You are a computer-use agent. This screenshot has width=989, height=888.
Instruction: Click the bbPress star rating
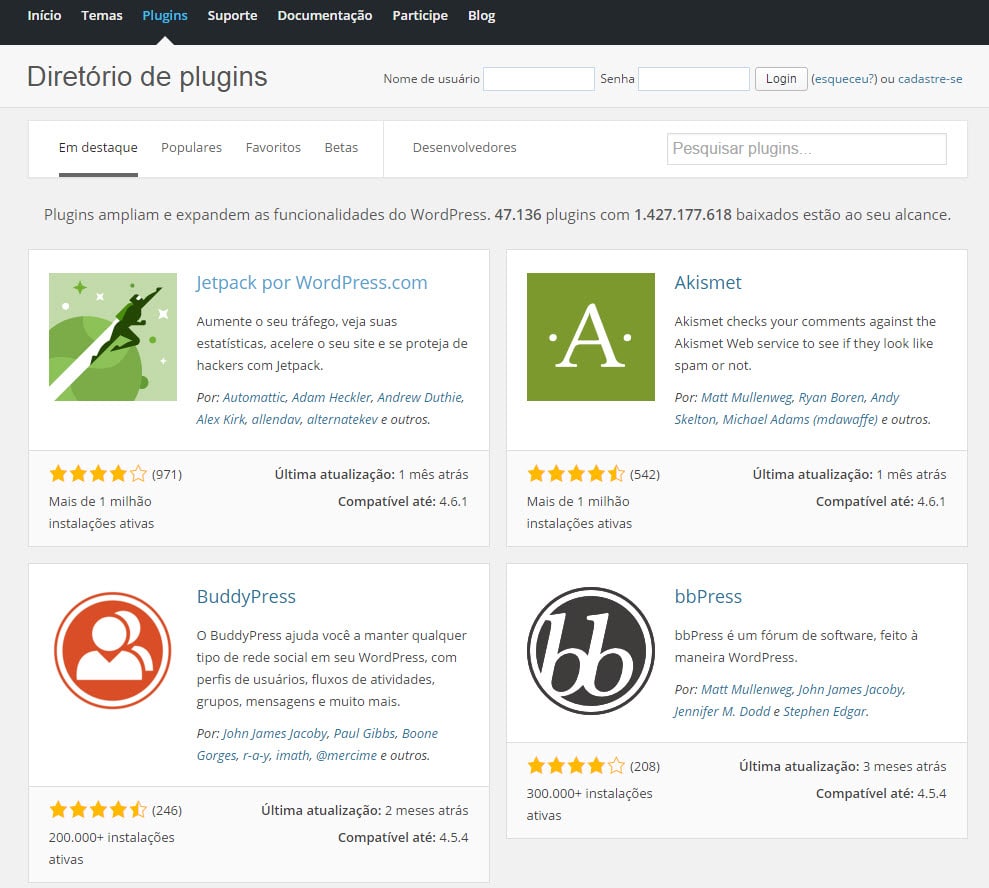(575, 766)
